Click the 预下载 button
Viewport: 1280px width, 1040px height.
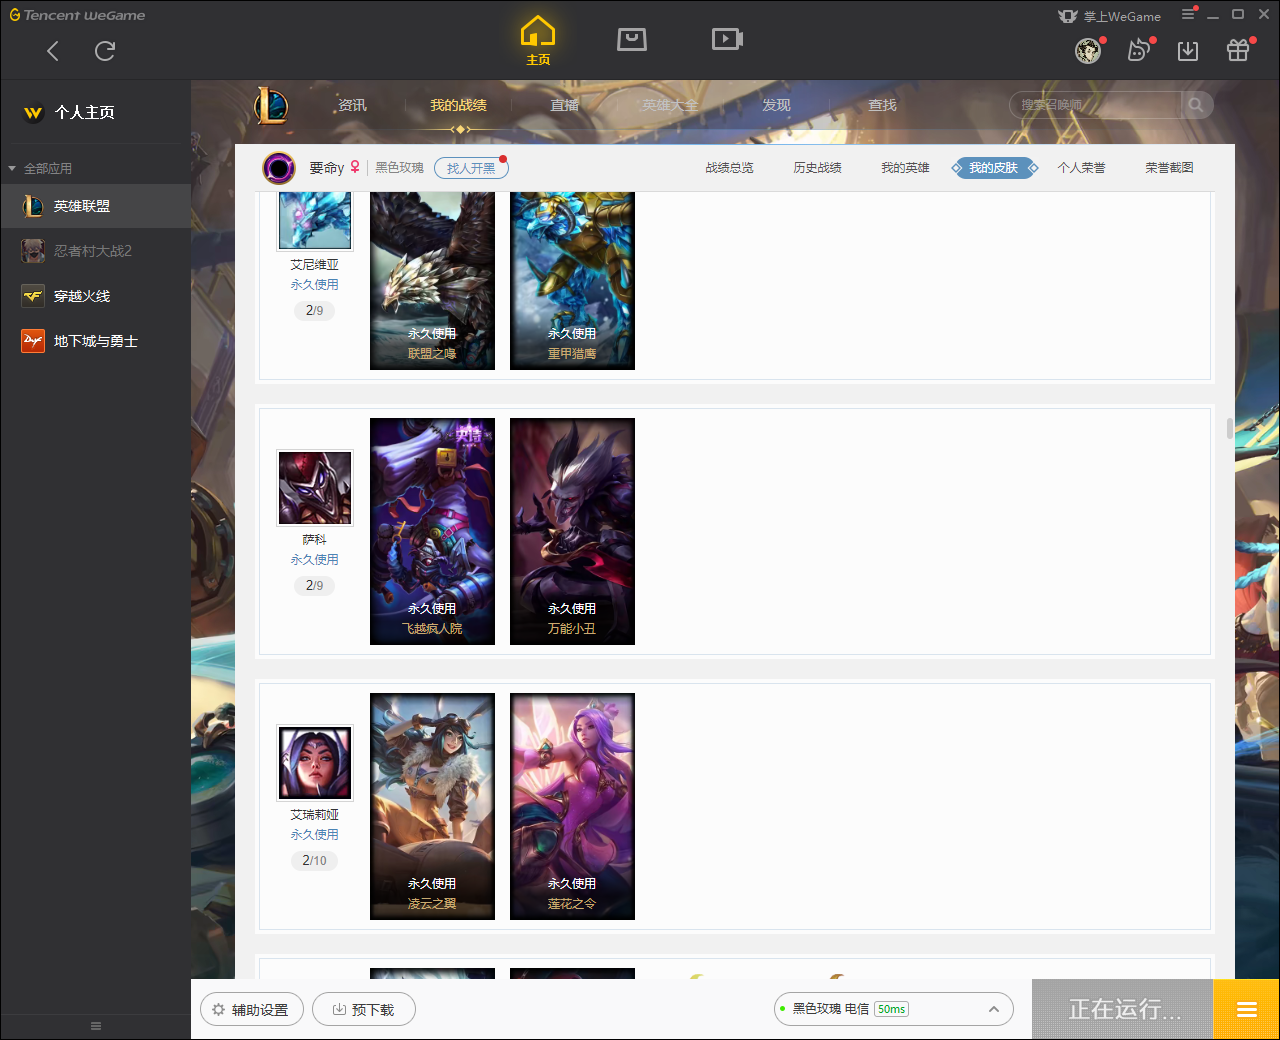[364, 1010]
